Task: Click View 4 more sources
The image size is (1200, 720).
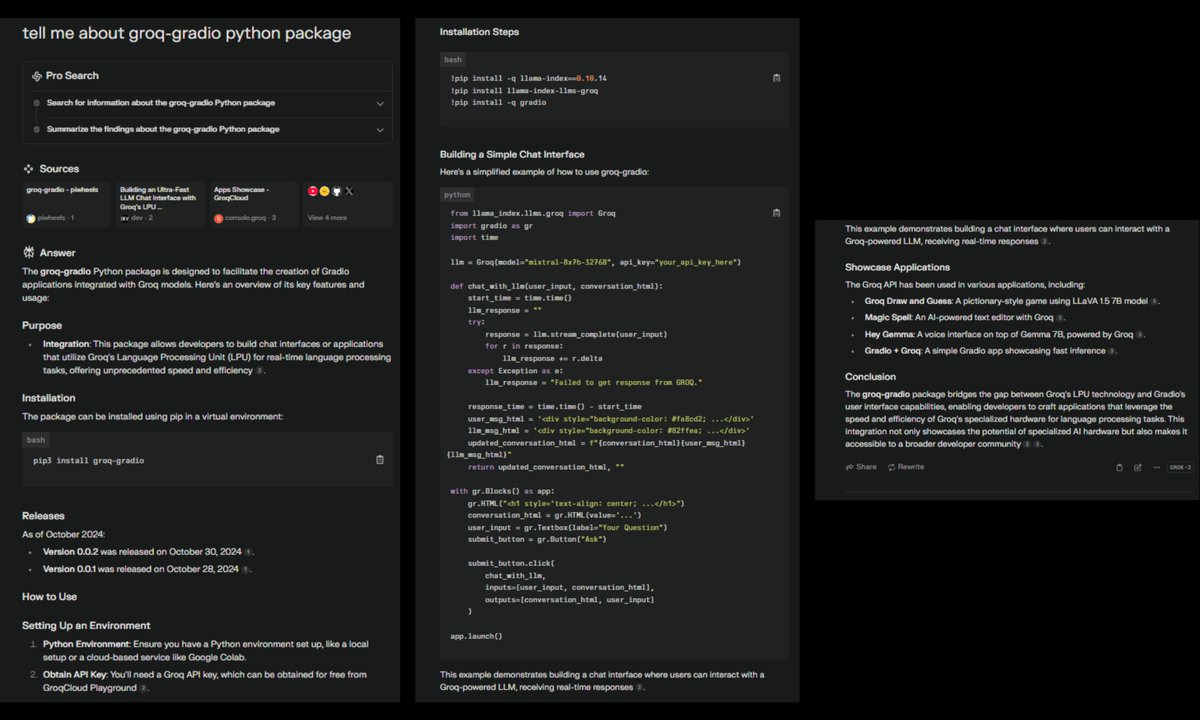Action: (x=327, y=217)
